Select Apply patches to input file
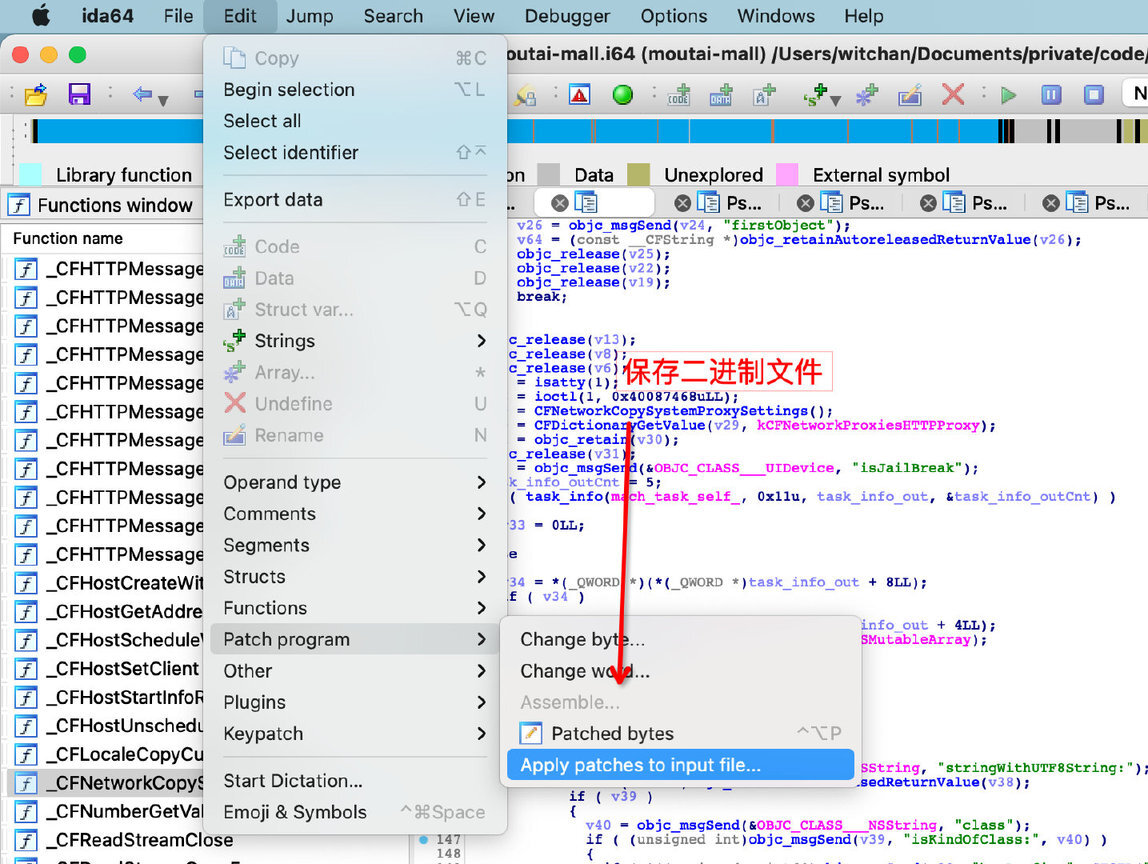This screenshot has width=1148, height=864. [x=680, y=764]
